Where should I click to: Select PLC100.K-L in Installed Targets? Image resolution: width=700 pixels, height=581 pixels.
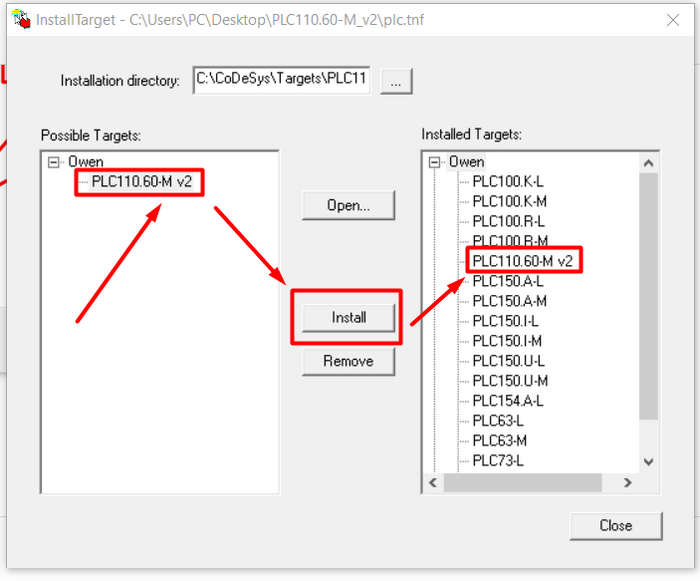click(508, 182)
